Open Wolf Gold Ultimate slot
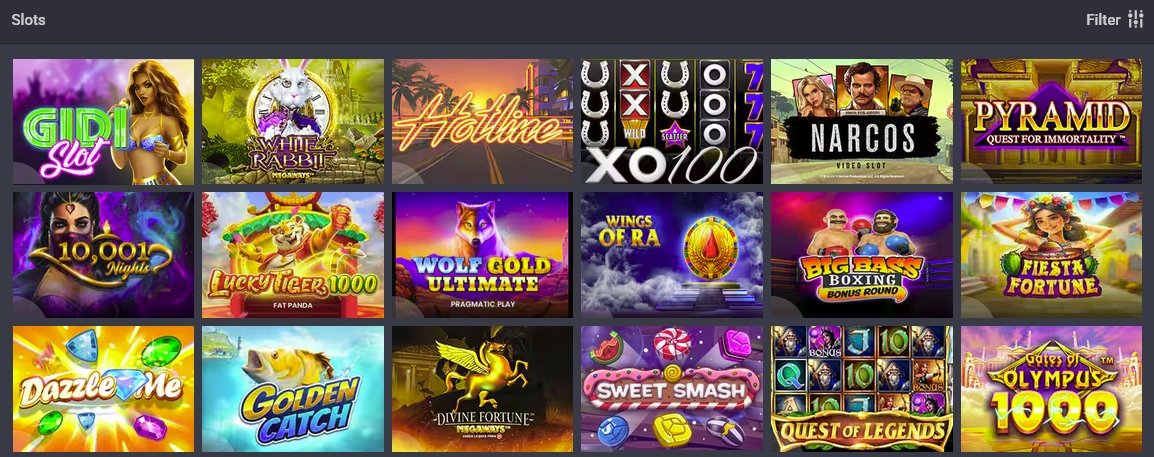 [482, 255]
